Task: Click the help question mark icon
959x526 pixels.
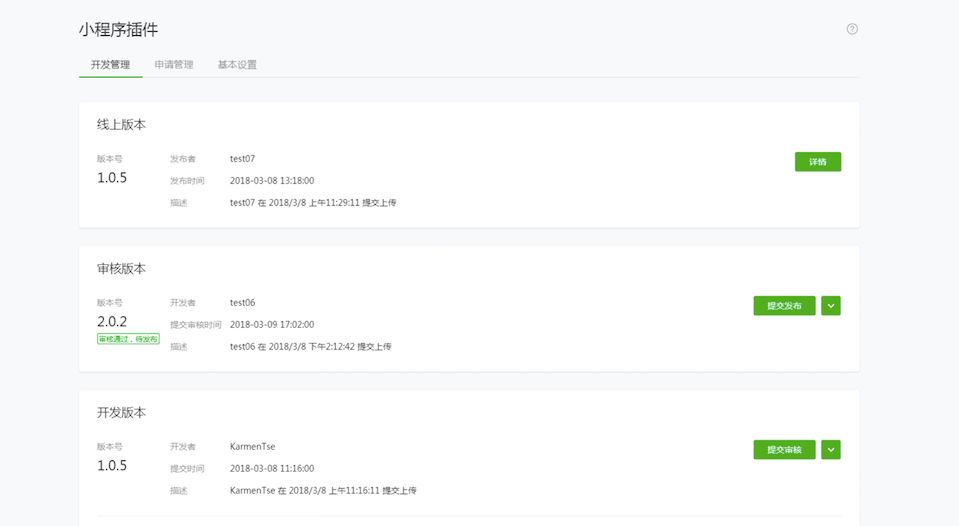Action: coord(852,29)
